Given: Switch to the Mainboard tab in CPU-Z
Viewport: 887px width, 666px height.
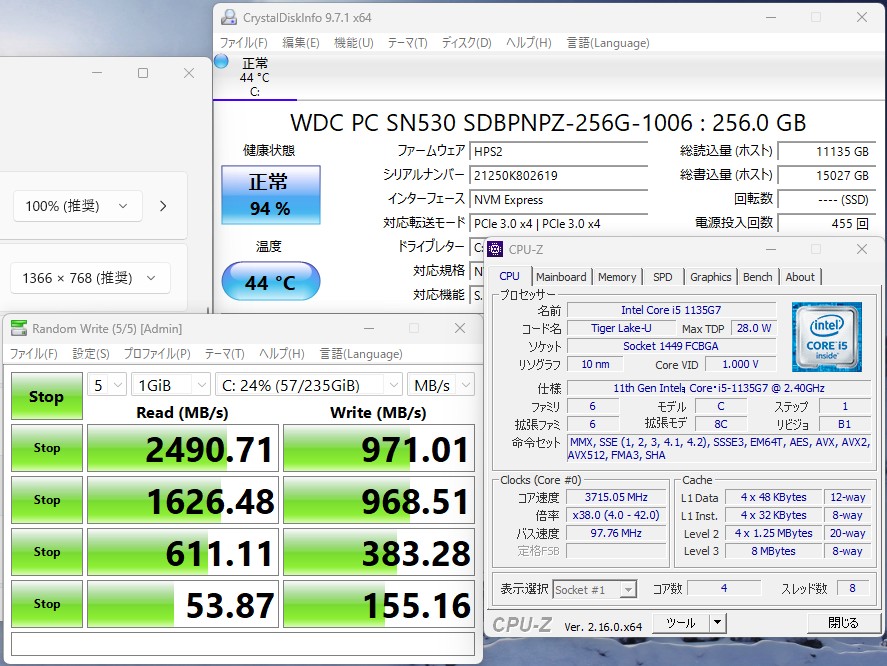Looking at the screenshot, I should point(561,277).
